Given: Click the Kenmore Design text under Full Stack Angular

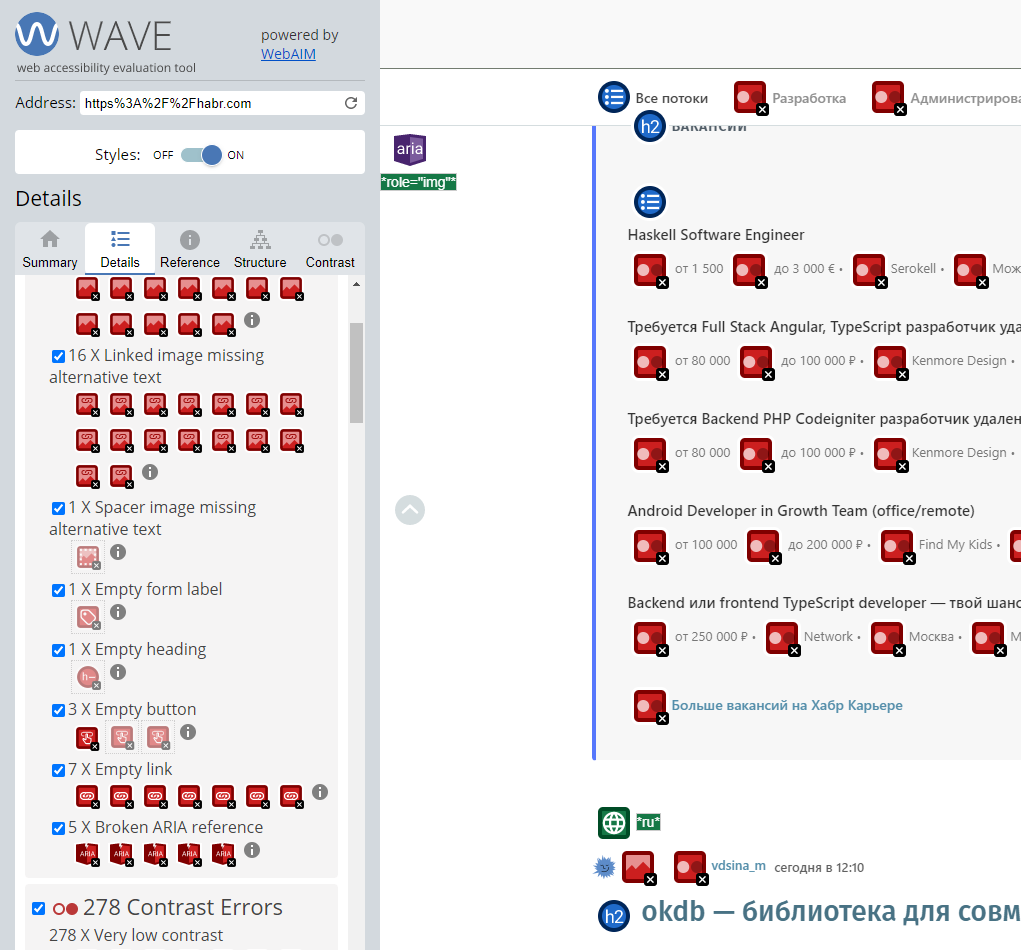Looking at the screenshot, I should [x=958, y=360].
